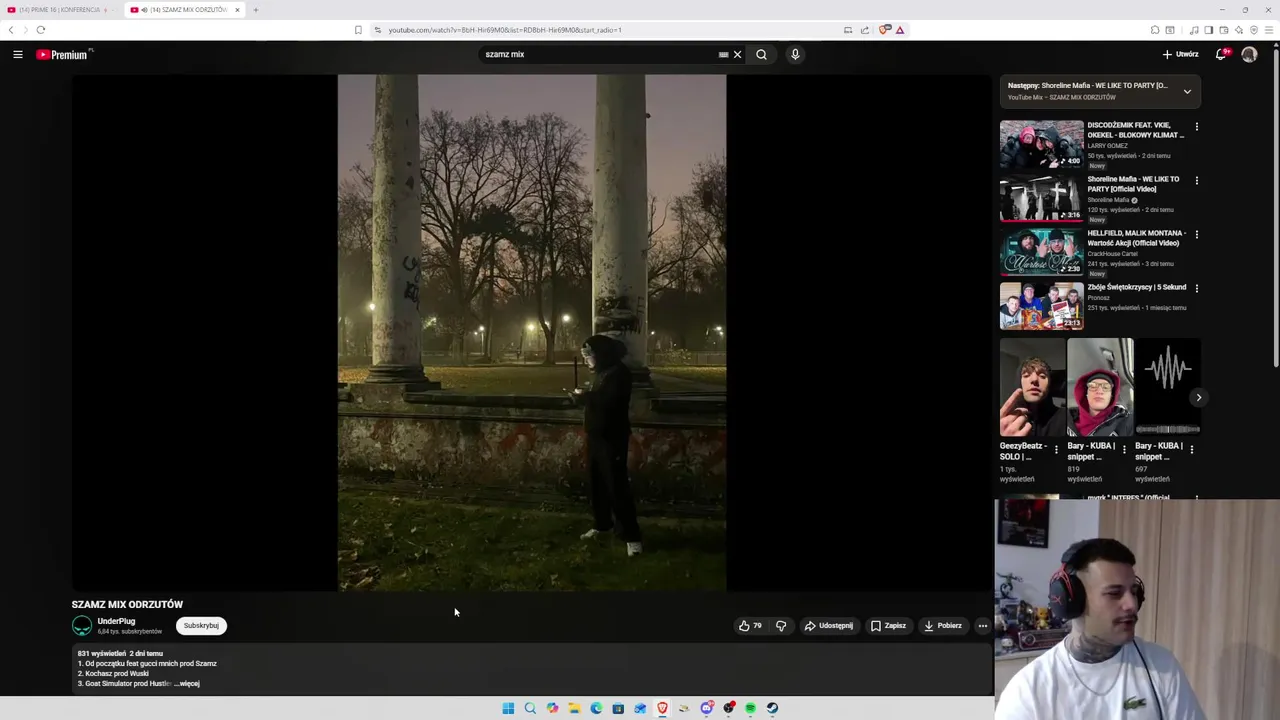Open options for DISCODŻEMIK video
Image resolution: width=1280 pixels, height=720 pixels.
coord(1196,127)
